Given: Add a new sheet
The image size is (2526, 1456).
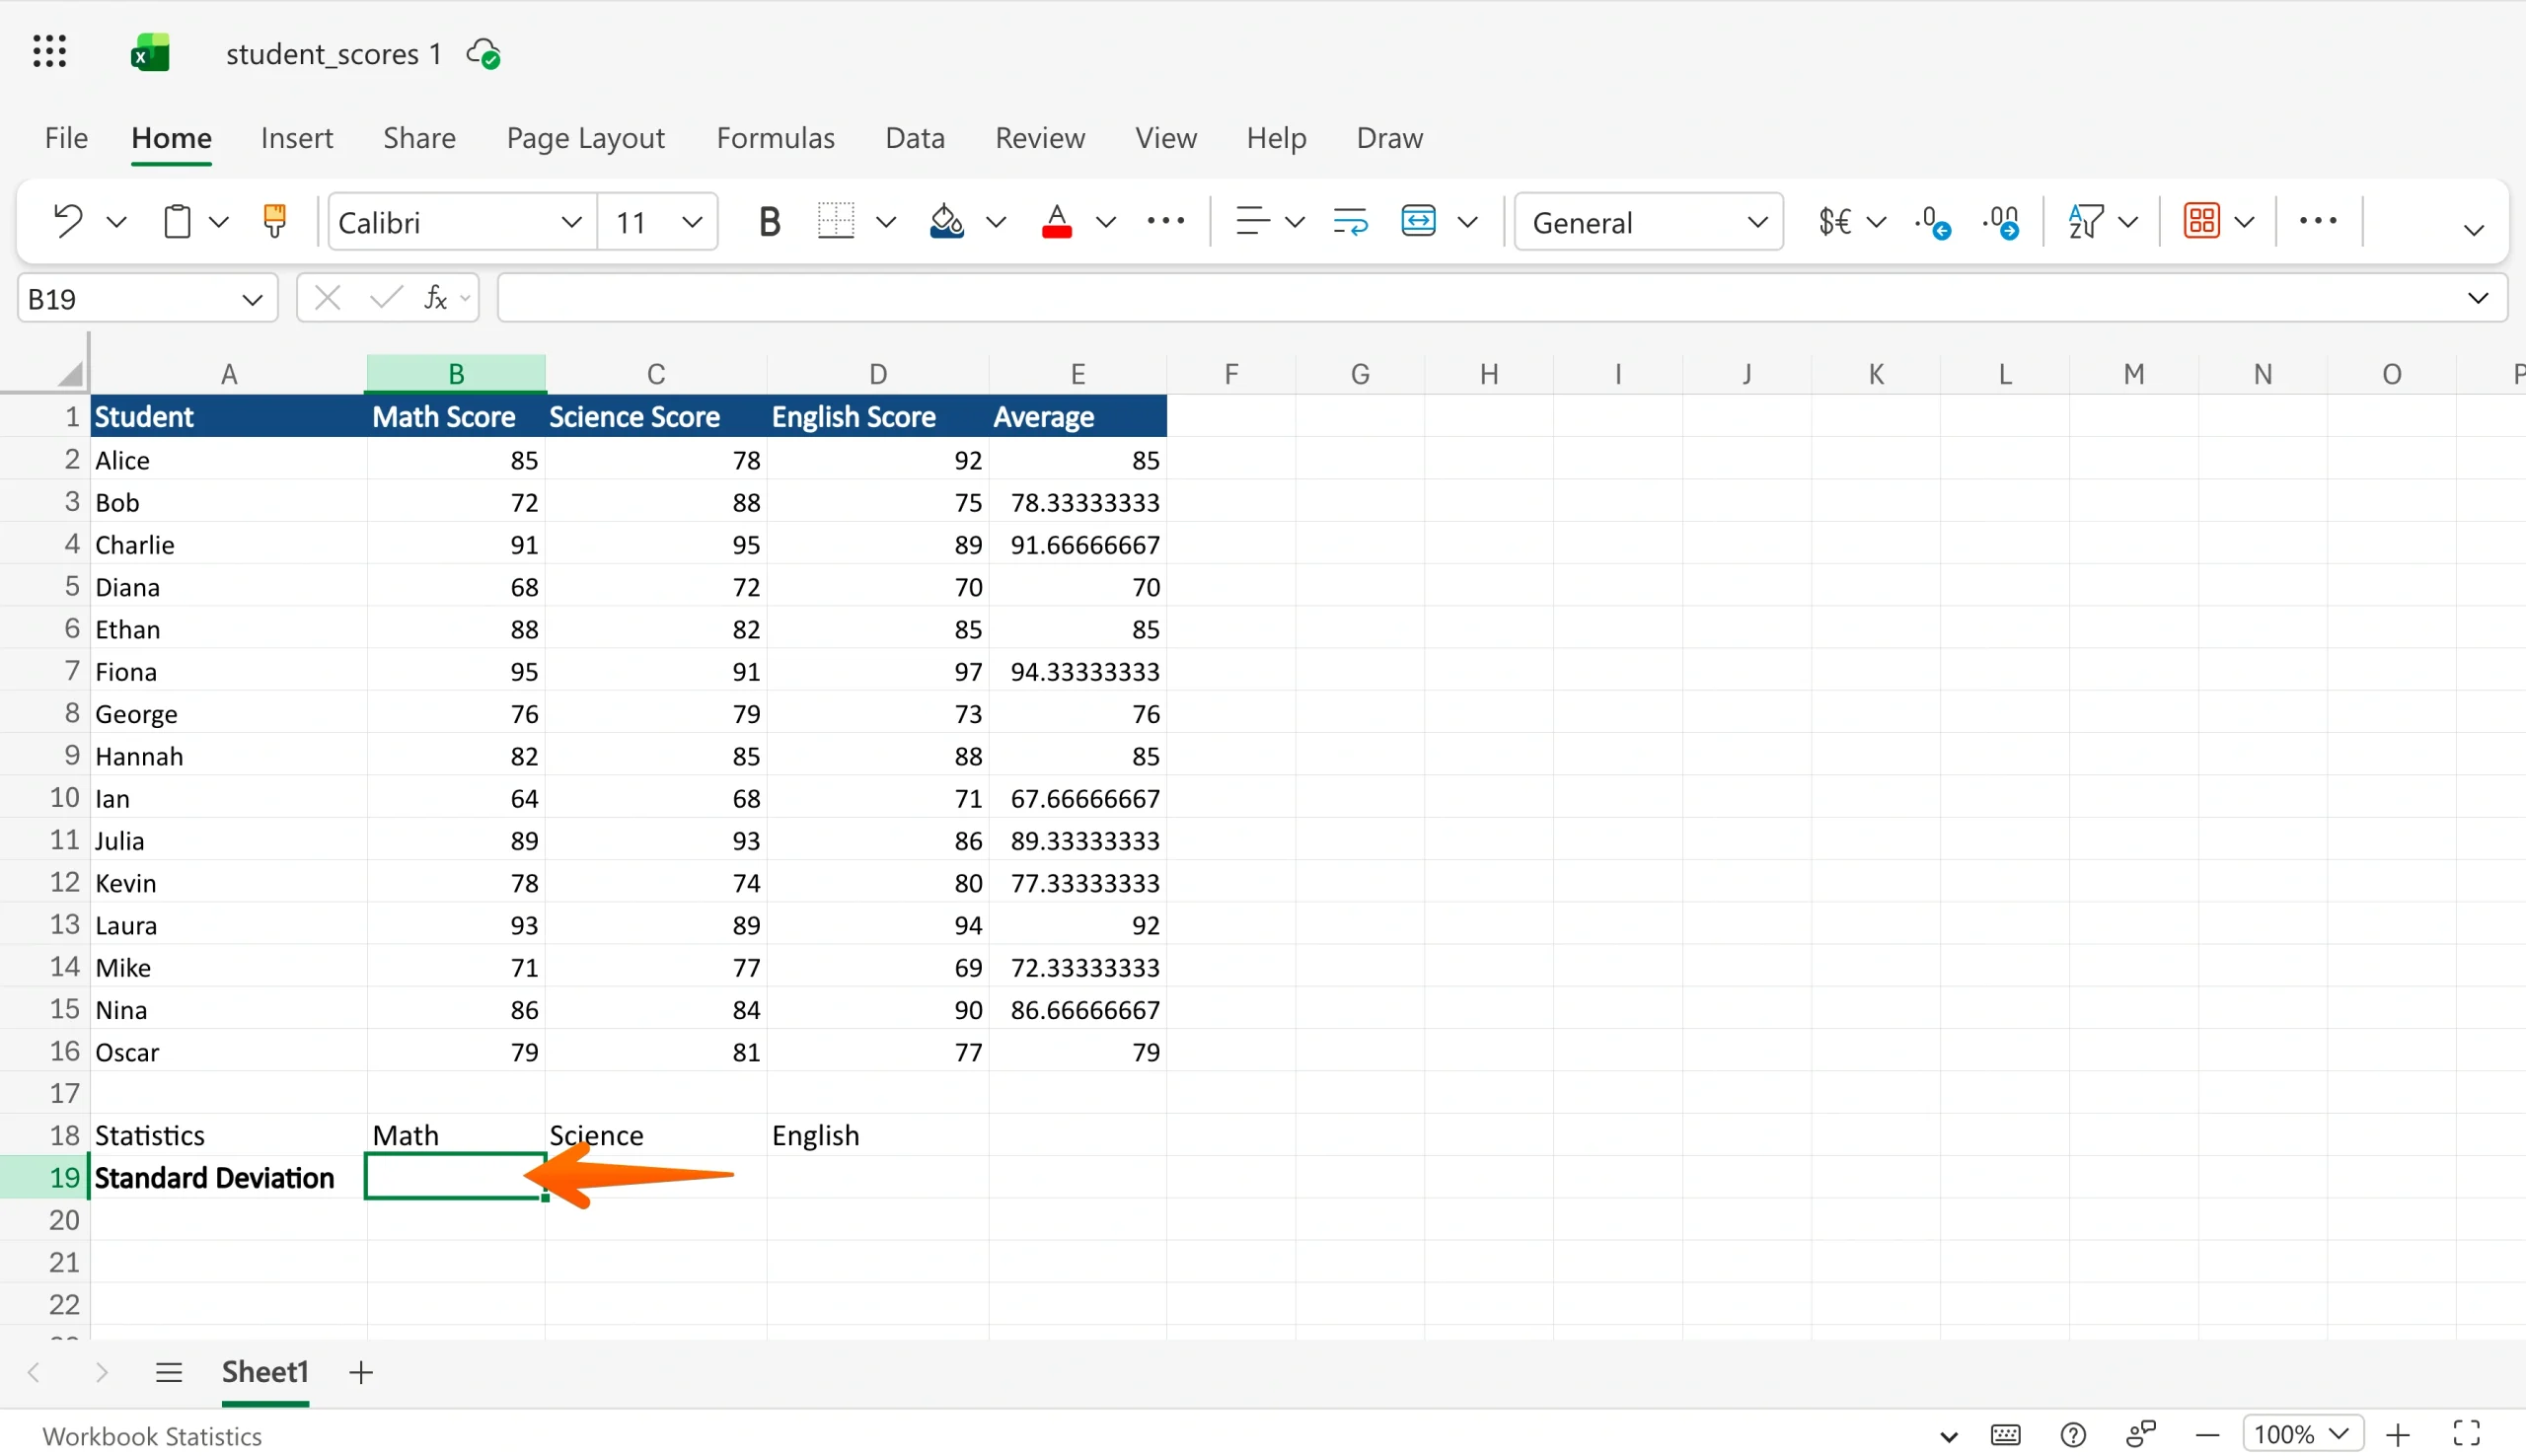Looking at the screenshot, I should (x=361, y=1373).
